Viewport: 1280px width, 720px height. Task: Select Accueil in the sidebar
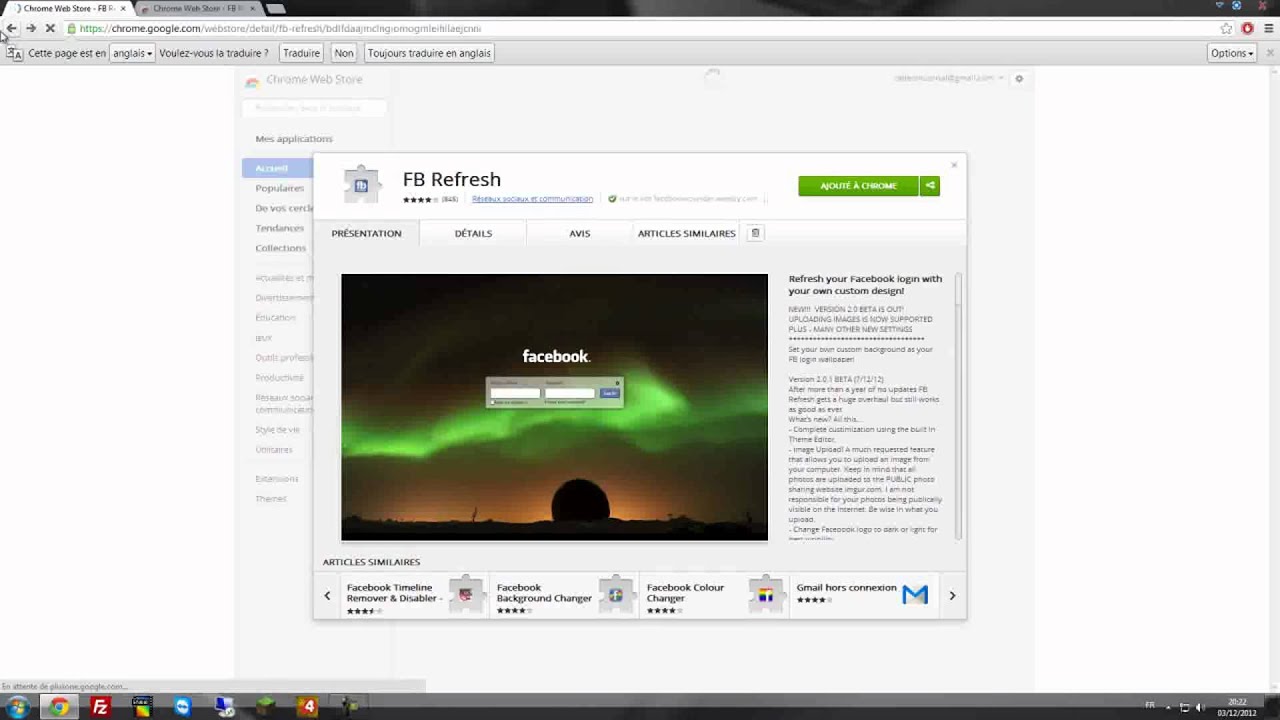pos(277,168)
